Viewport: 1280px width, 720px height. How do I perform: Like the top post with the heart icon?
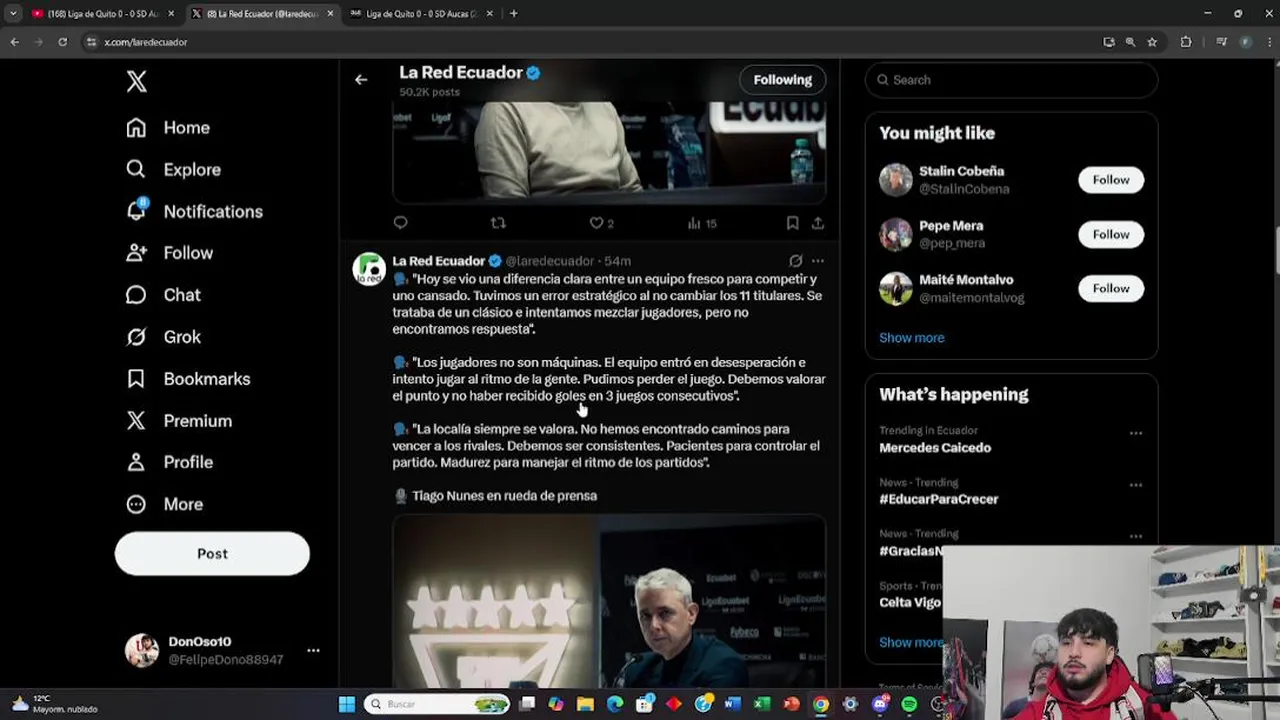pos(596,223)
